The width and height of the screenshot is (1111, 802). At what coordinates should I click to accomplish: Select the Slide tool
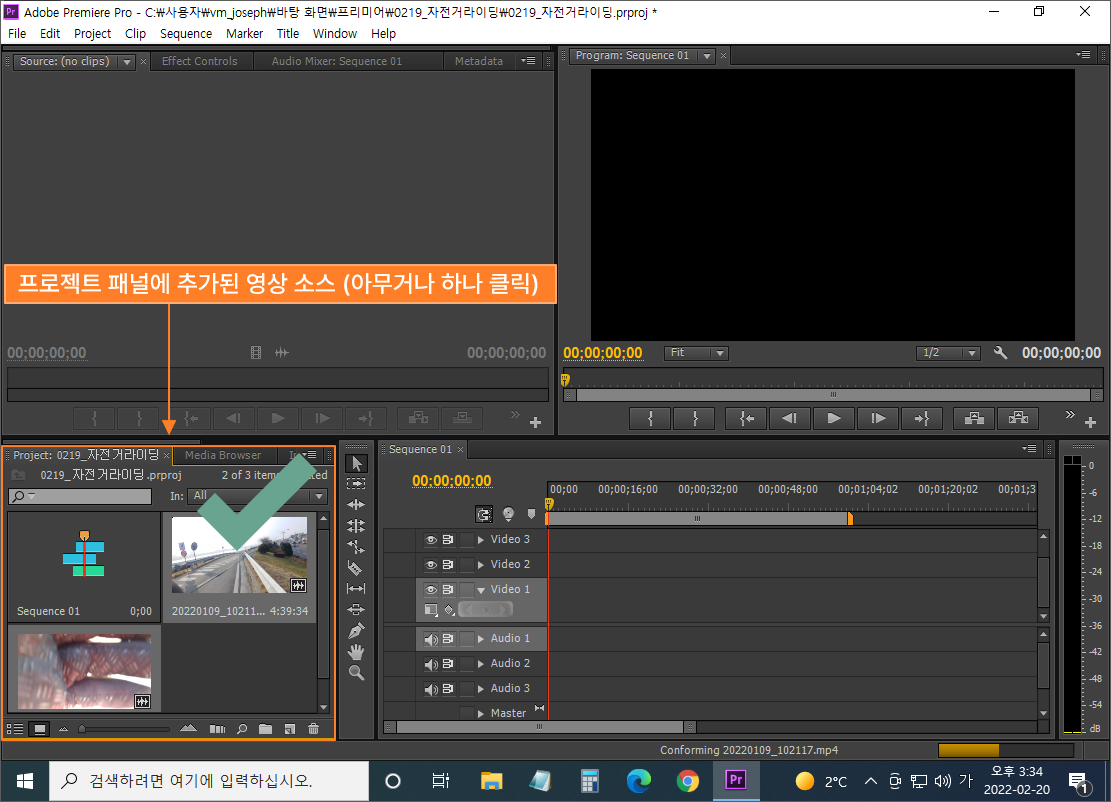(356, 609)
